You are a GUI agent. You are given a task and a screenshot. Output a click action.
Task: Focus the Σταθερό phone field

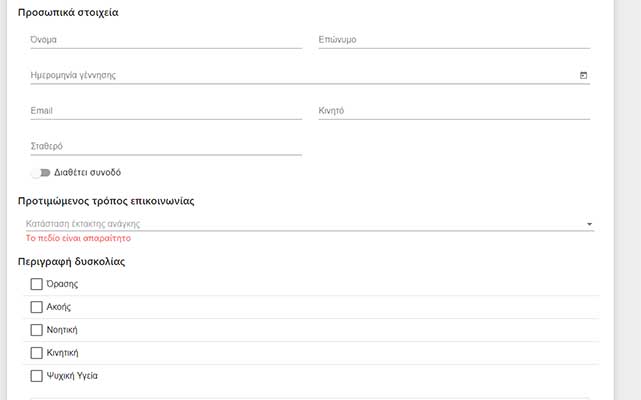pyautogui.click(x=166, y=146)
